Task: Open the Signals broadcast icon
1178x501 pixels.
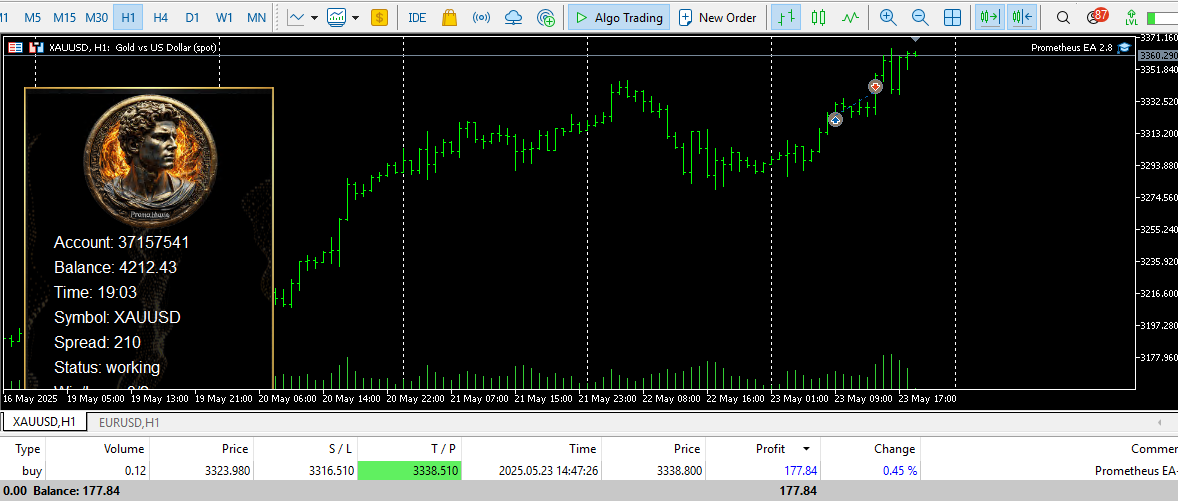Action: tap(482, 17)
